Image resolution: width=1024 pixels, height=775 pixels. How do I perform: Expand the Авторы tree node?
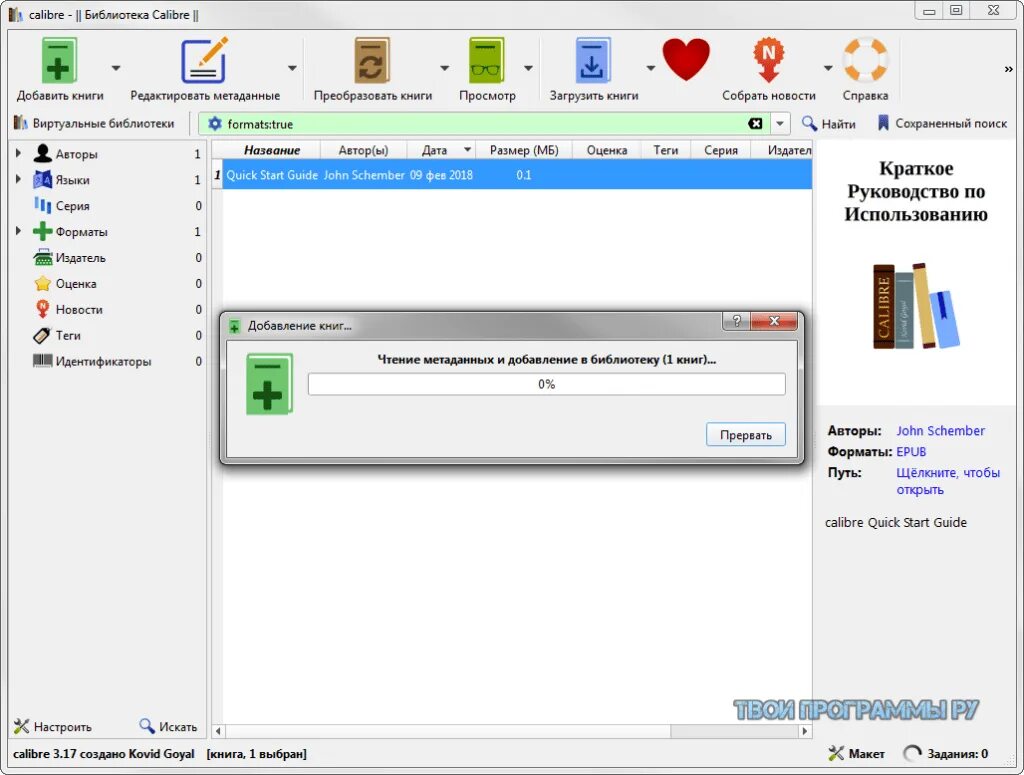pos(18,153)
